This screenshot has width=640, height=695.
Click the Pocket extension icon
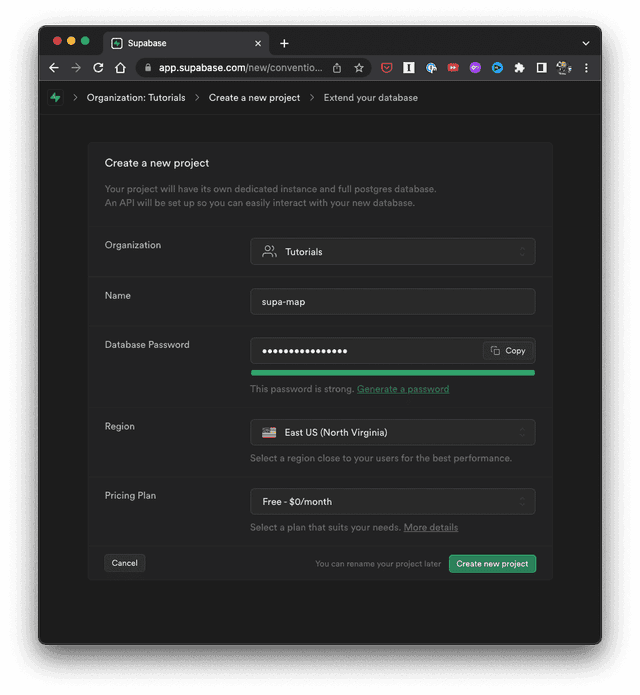tap(387, 68)
